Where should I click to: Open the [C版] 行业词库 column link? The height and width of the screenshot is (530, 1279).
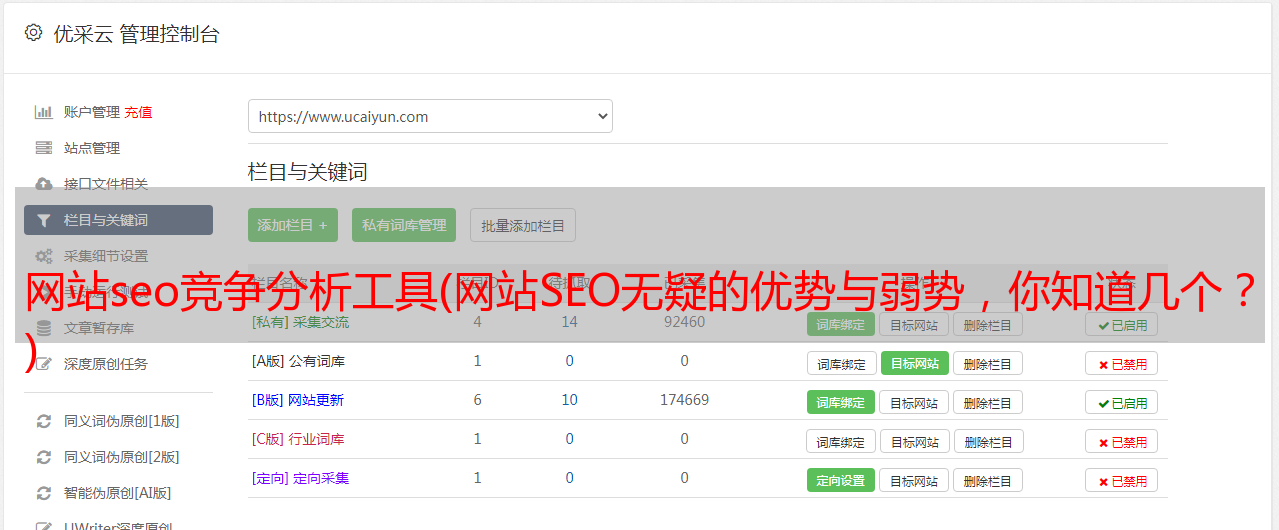(298, 439)
